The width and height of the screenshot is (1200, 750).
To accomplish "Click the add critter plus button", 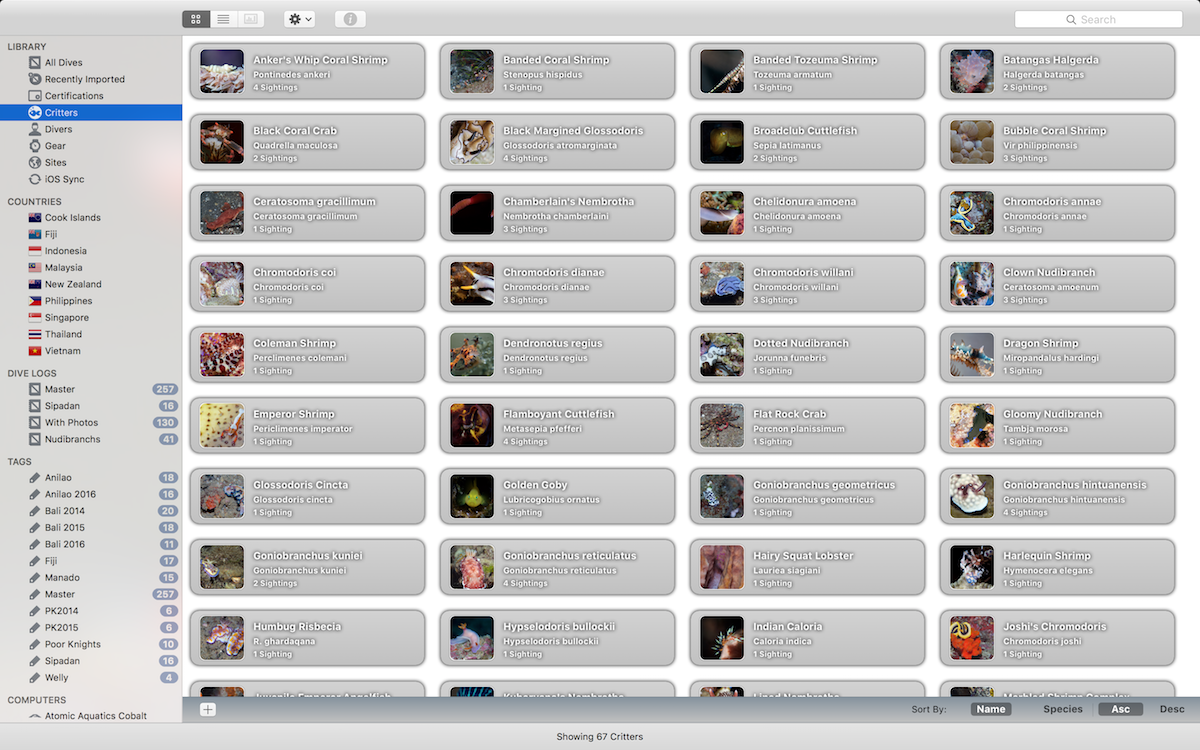I will tap(207, 709).
